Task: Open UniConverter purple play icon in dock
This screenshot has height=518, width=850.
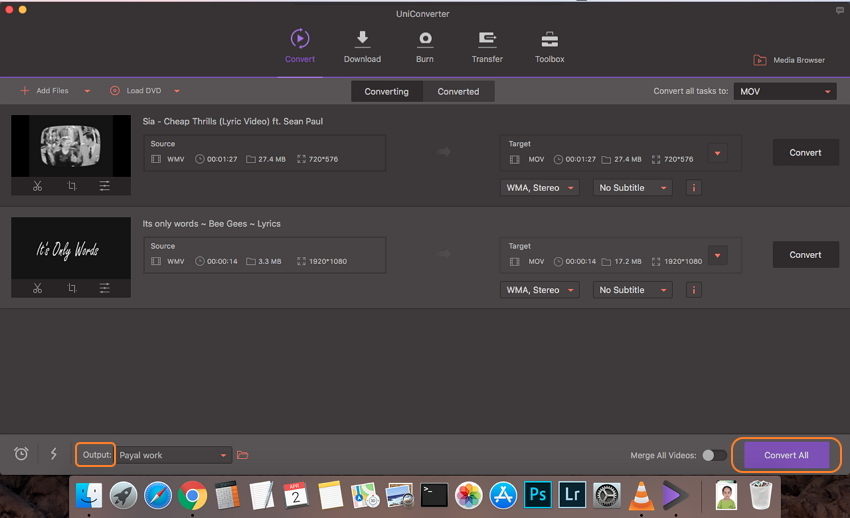Action: click(675, 495)
